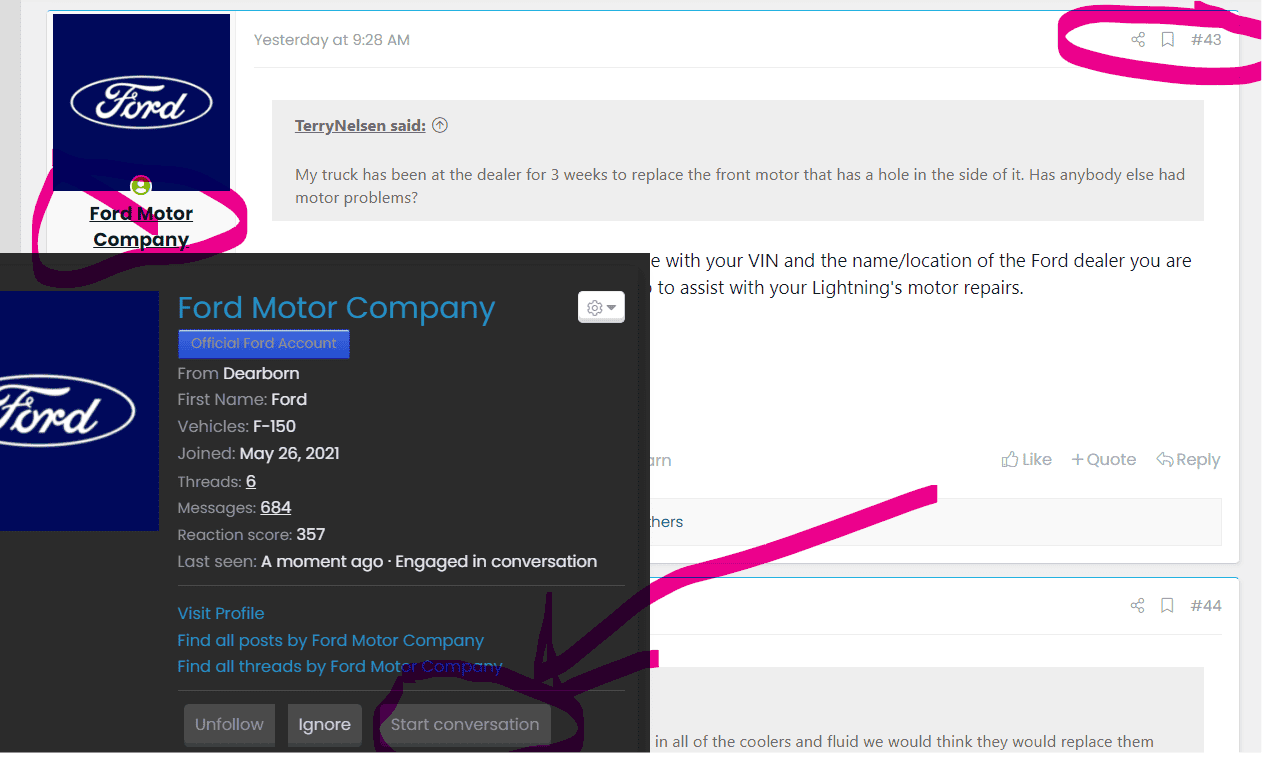
Task: Like the Ford Motor Company post
Action: (x=1026, y=460)
